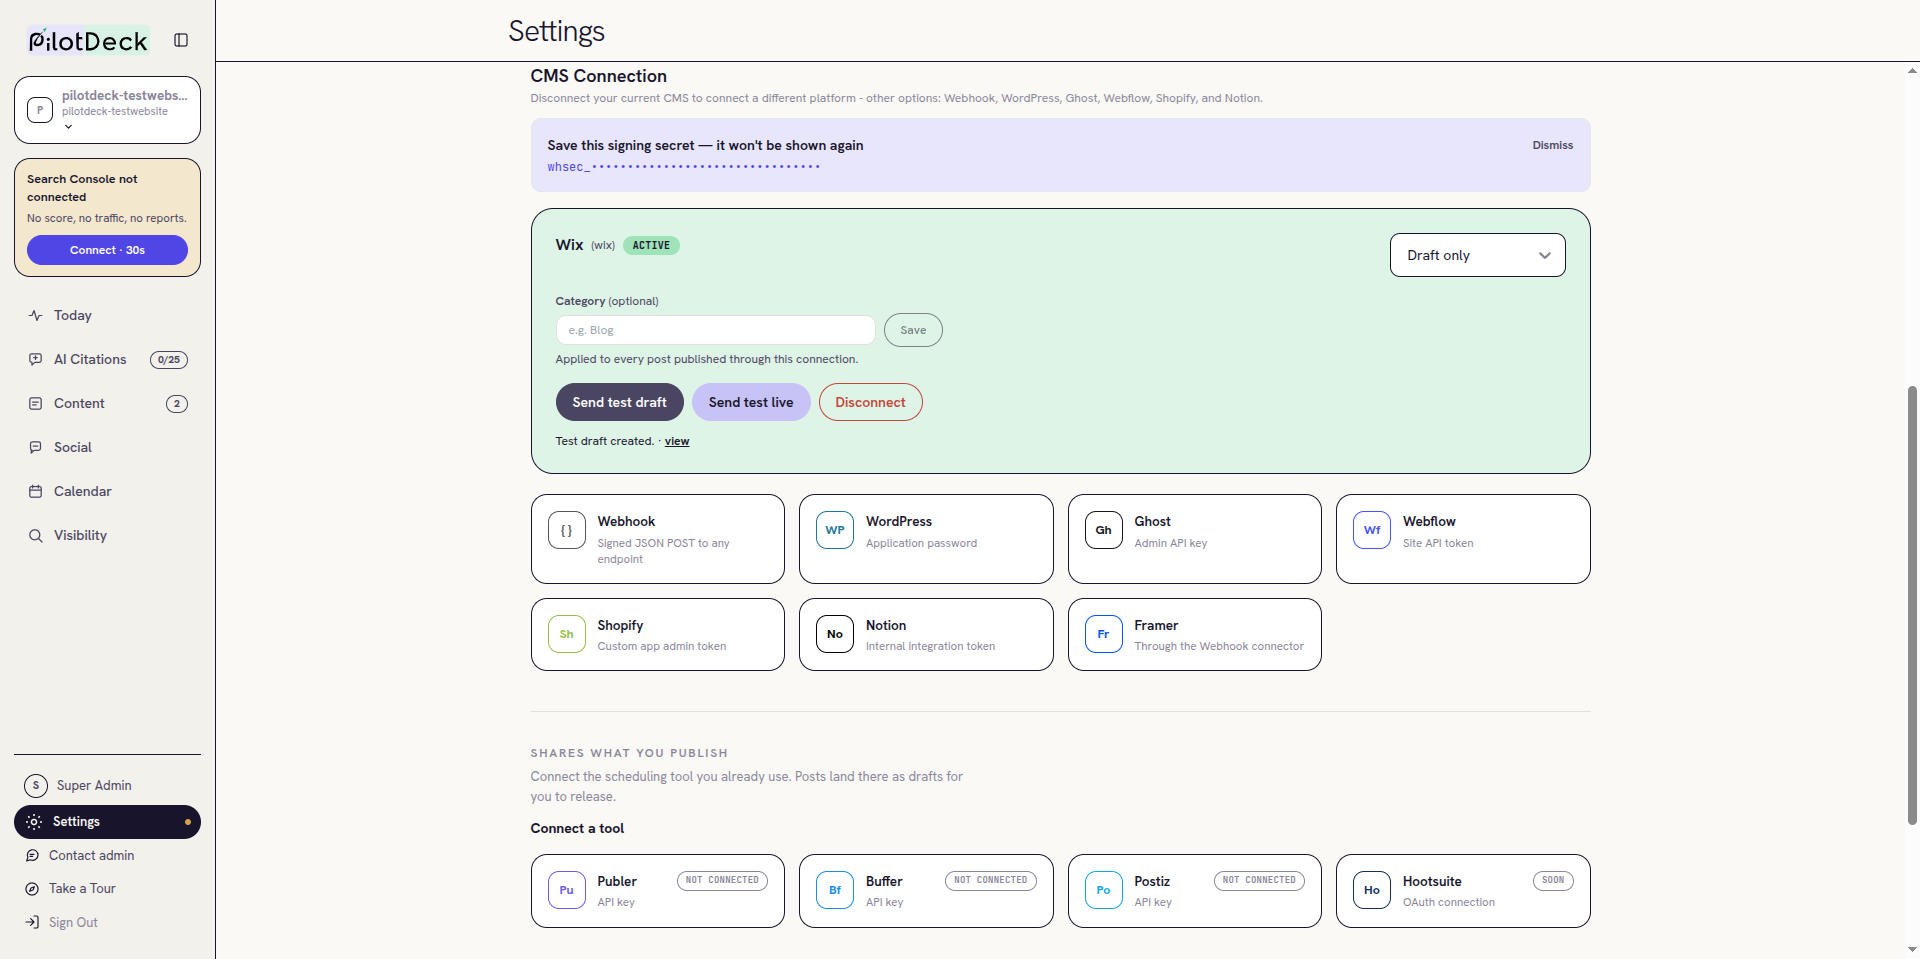1920x959 pixels.
Task: Open AI Citations in sidebar
Action: coord(107,359)
